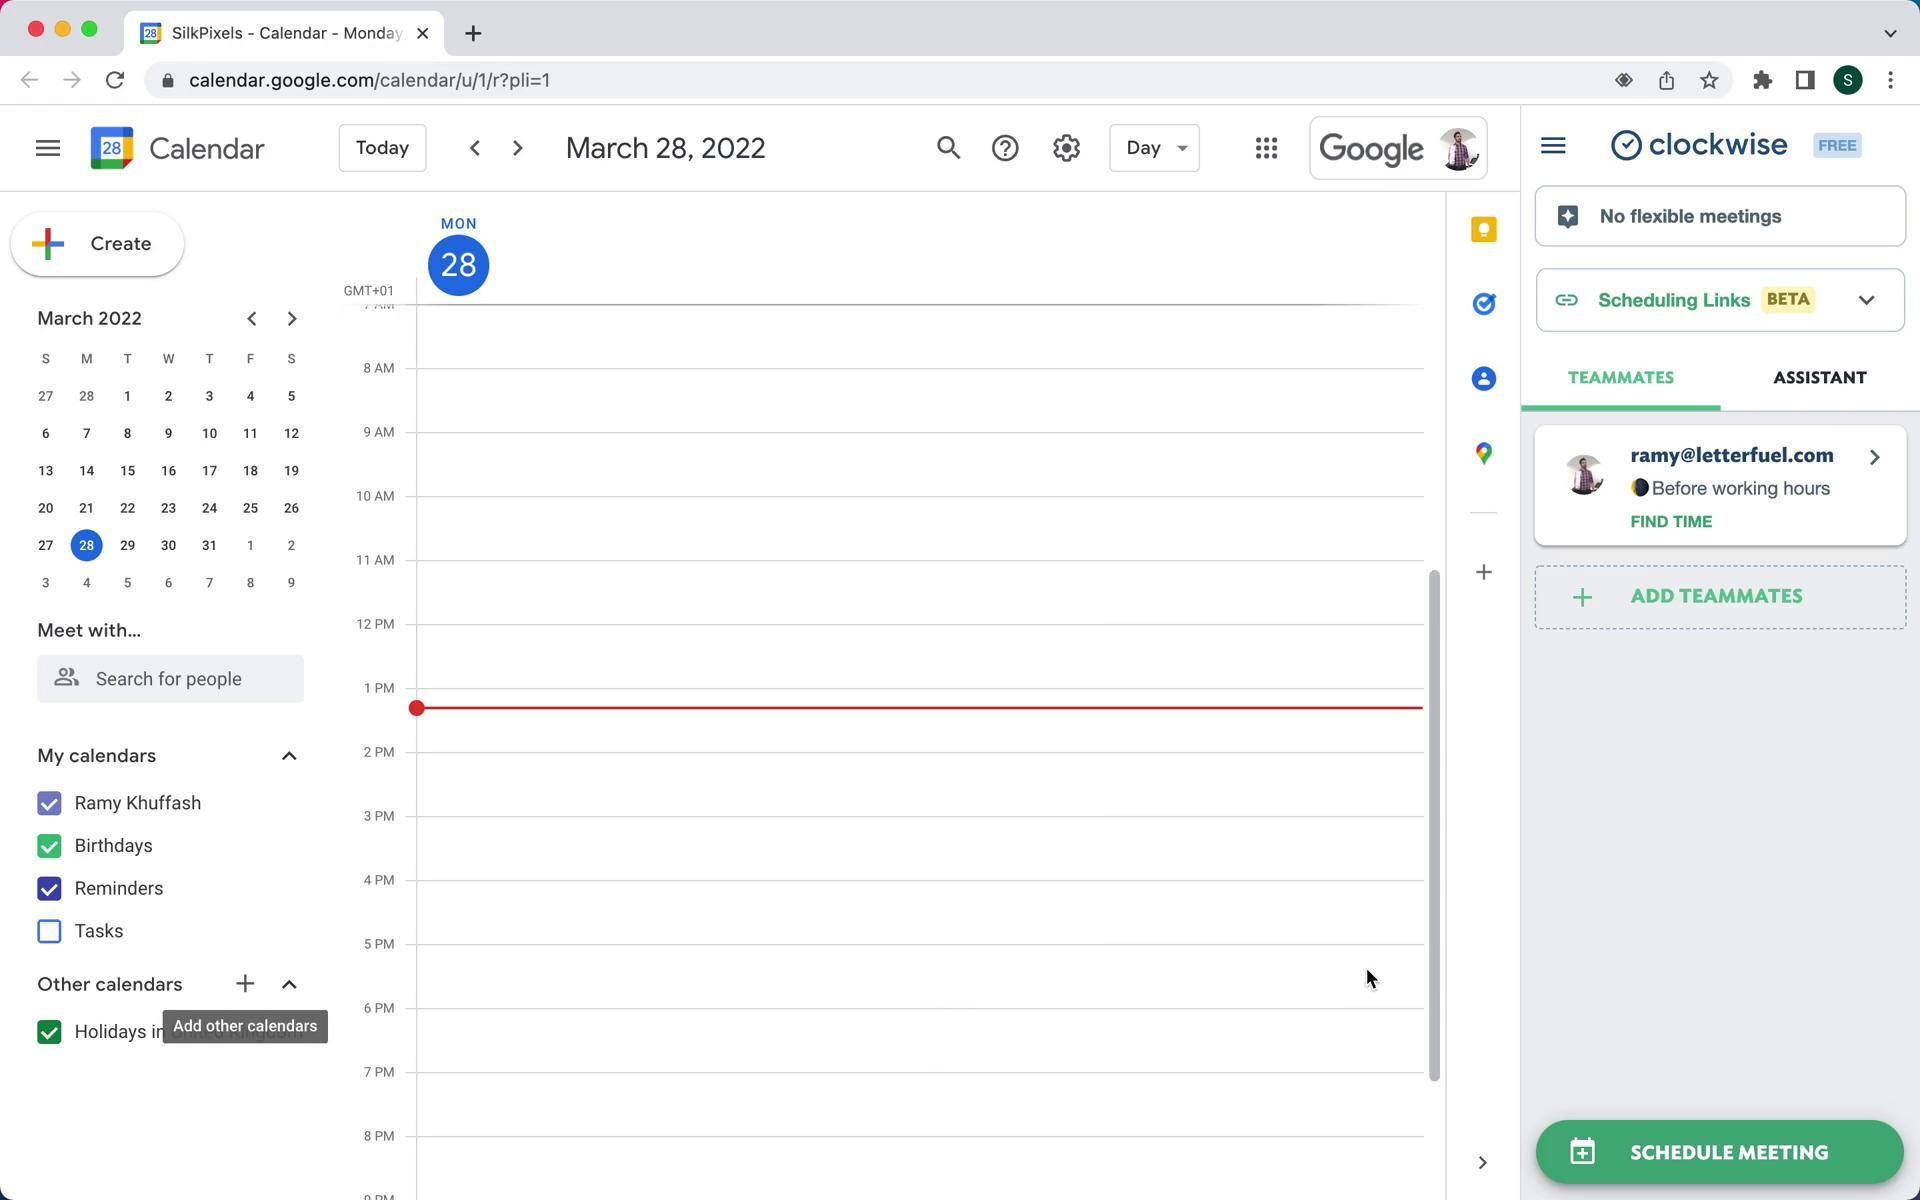Open the Settings gear menu
This screenshot has width=1920, height=1200.
point(1066,148)
